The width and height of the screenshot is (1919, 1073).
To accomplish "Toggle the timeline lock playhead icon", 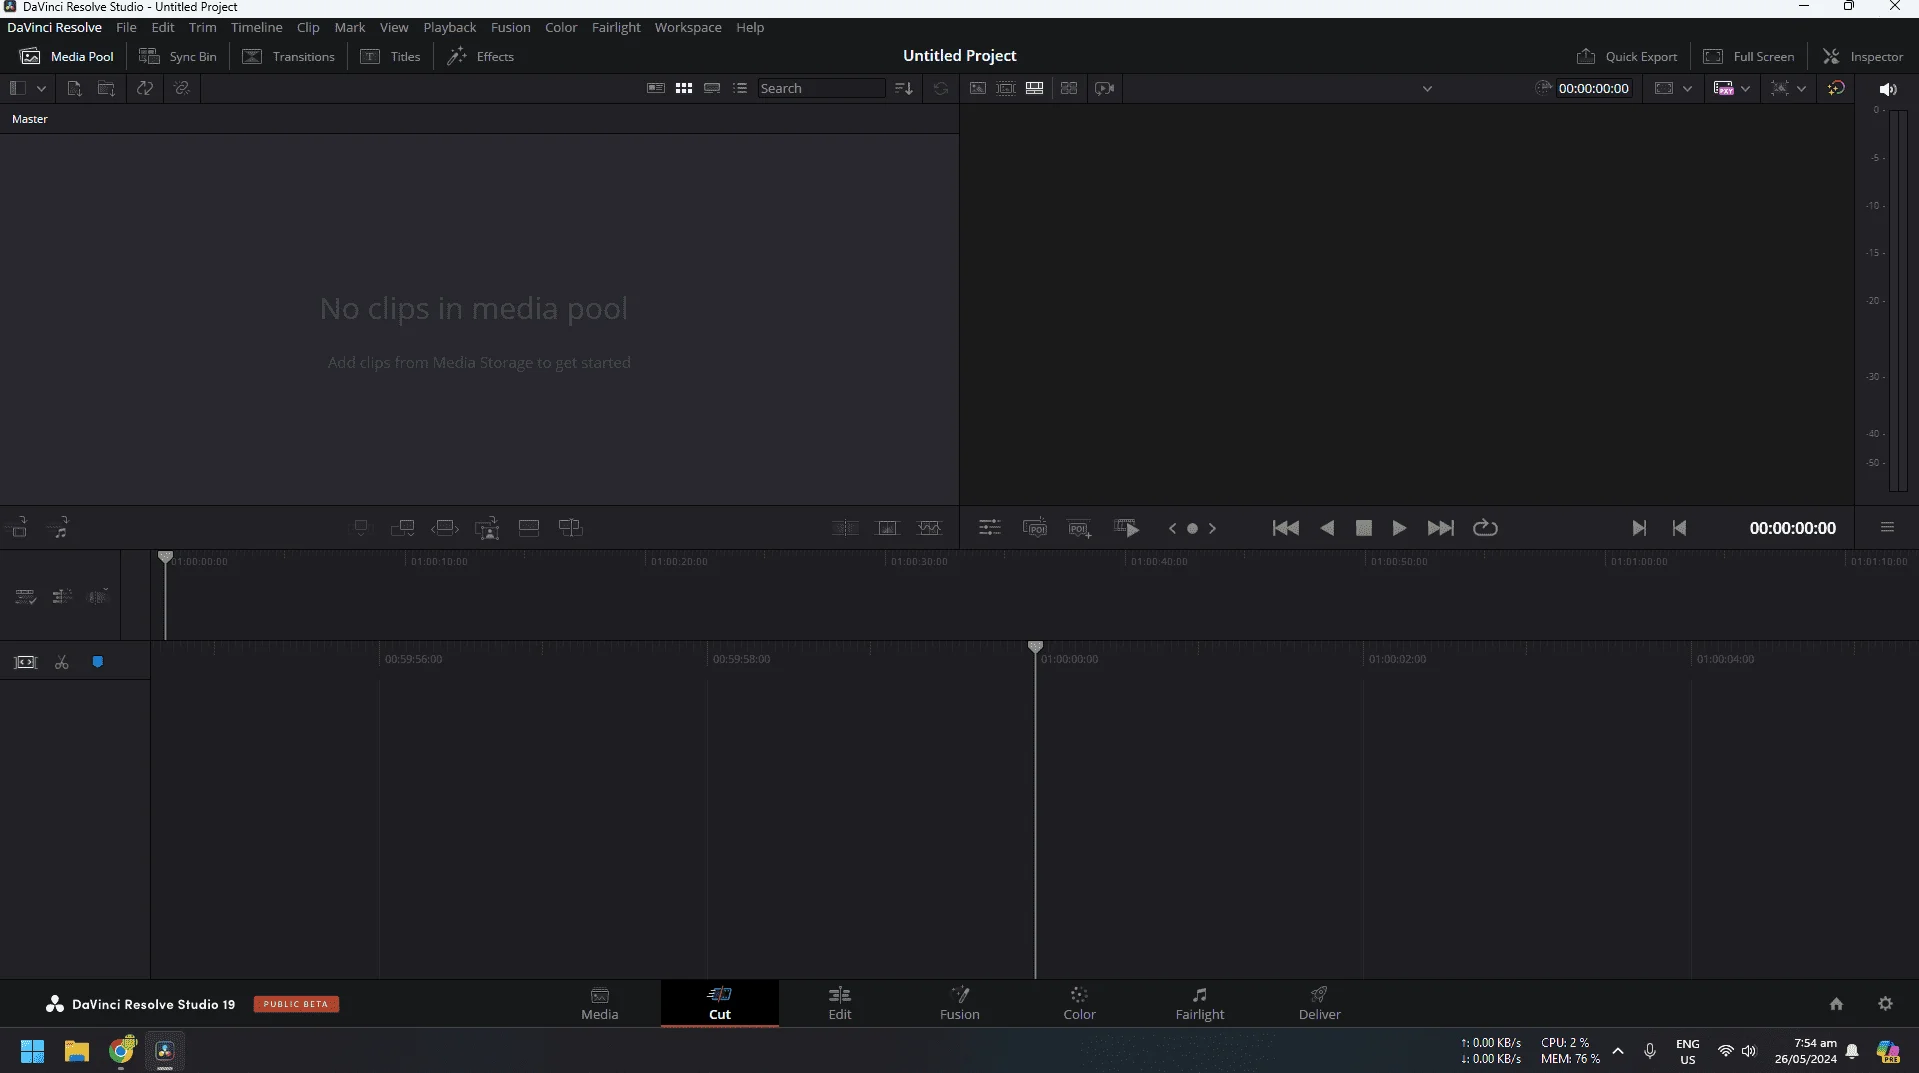I will click(x=25, y=662).
